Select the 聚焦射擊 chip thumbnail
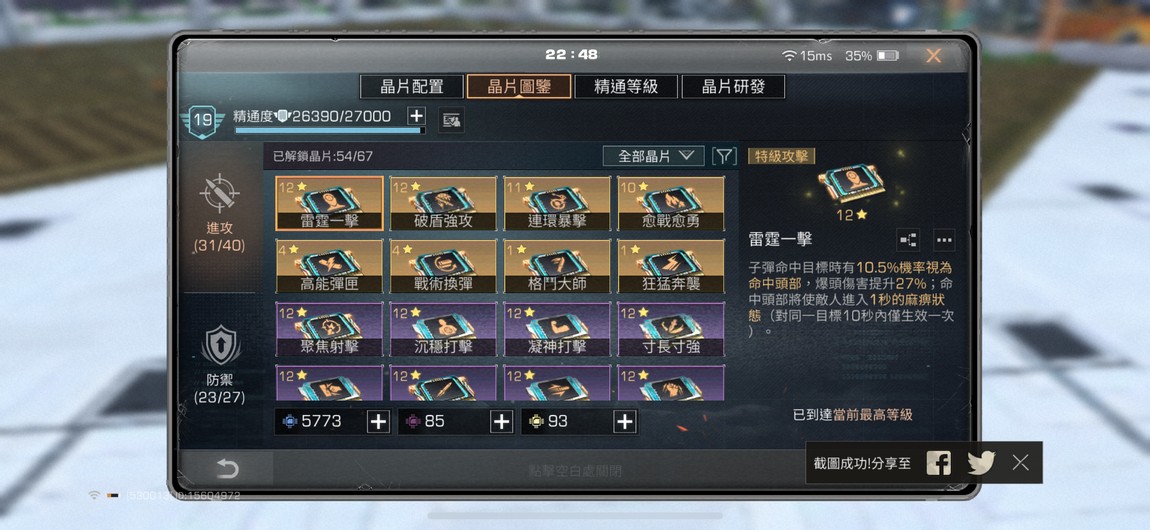1150x530 pixels. click(x=329, y=329)
